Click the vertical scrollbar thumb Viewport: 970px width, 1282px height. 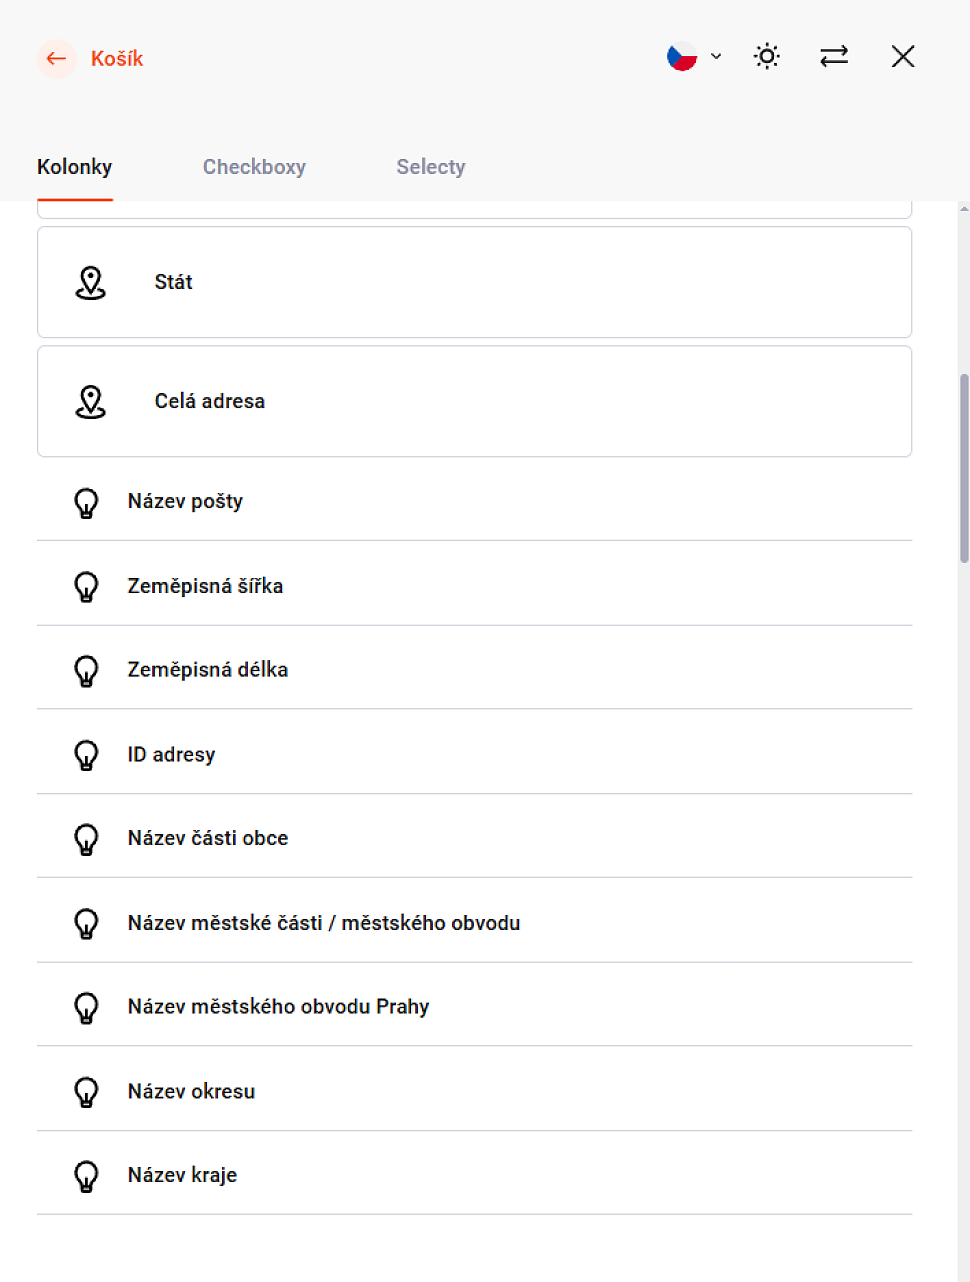pyautogui.click(x=964, y=468)
